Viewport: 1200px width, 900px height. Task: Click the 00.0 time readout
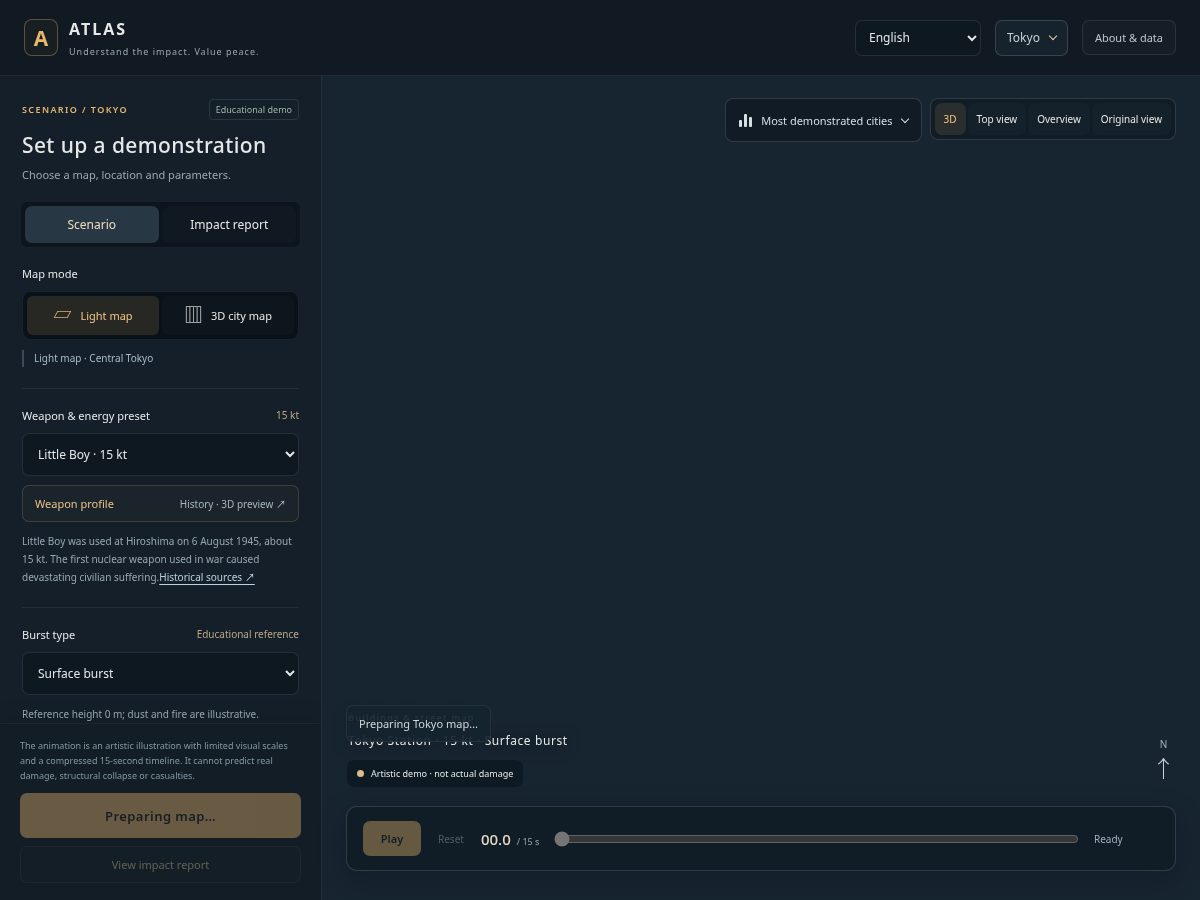click(496, 840)
